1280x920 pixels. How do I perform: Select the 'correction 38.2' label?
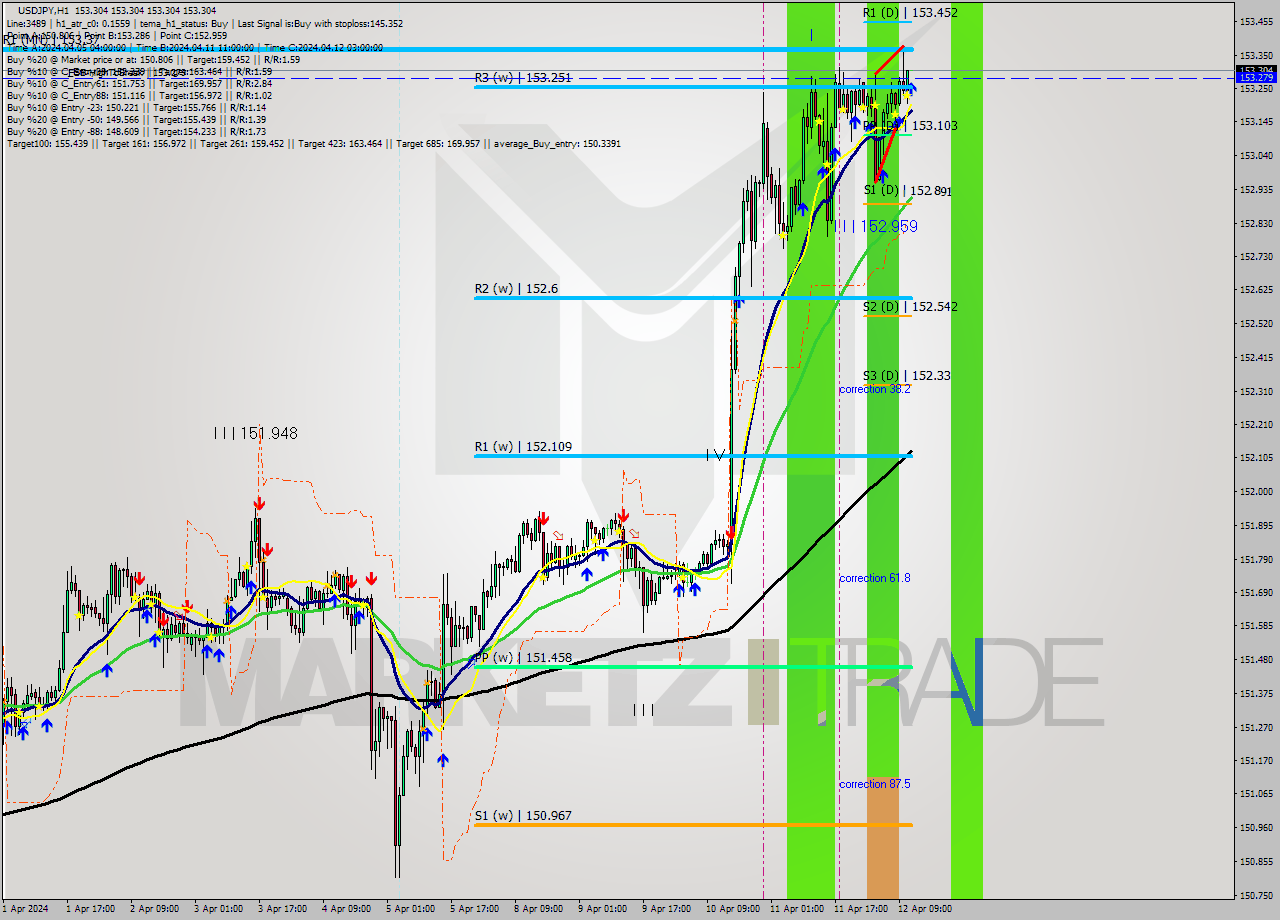(x=875, y=389)
